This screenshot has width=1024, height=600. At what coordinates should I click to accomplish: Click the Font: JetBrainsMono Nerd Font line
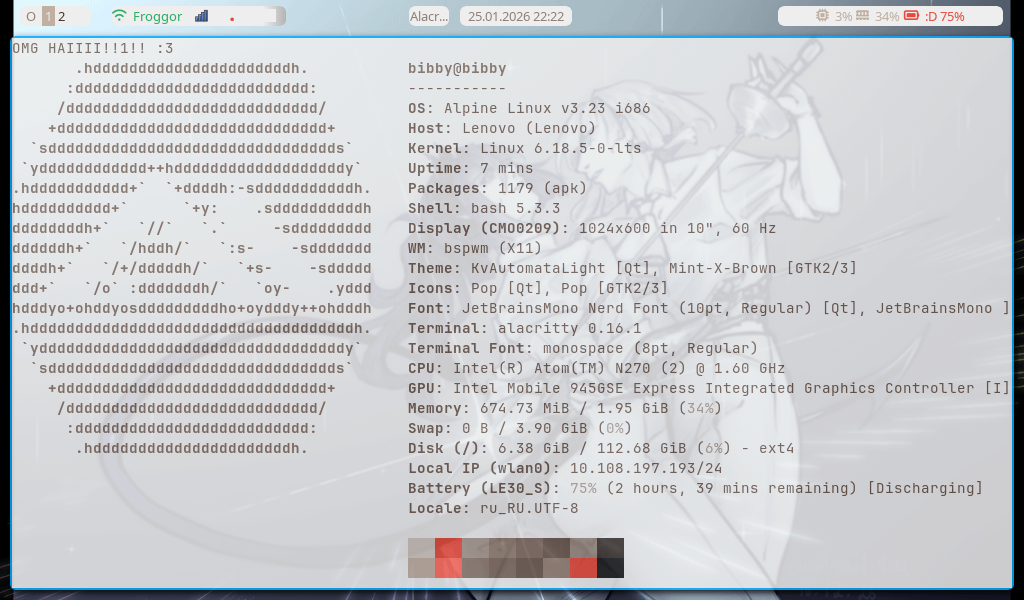coord(709,308)
